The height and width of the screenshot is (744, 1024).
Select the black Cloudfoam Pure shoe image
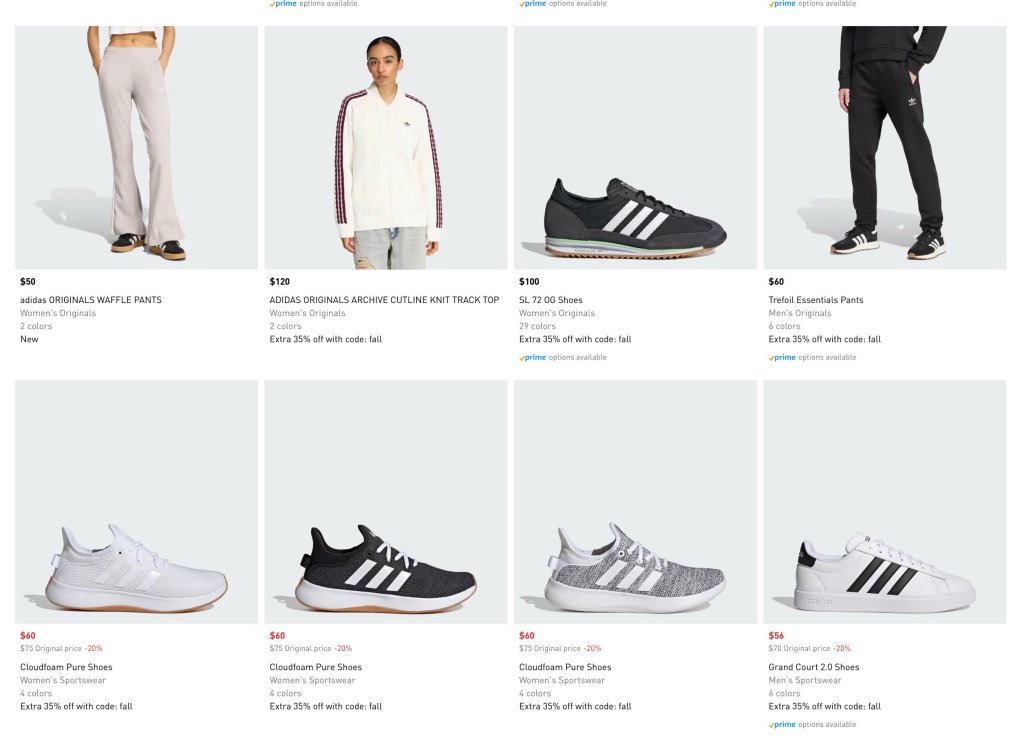[386, 502]
